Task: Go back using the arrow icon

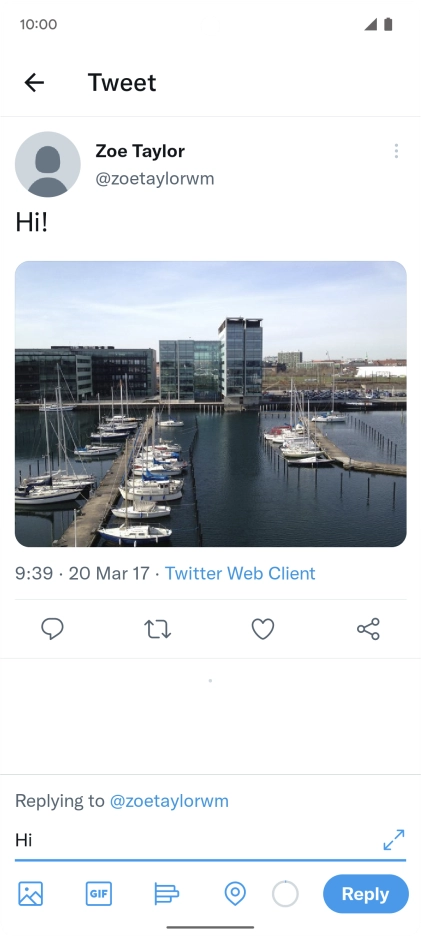Action: [34, 82]
